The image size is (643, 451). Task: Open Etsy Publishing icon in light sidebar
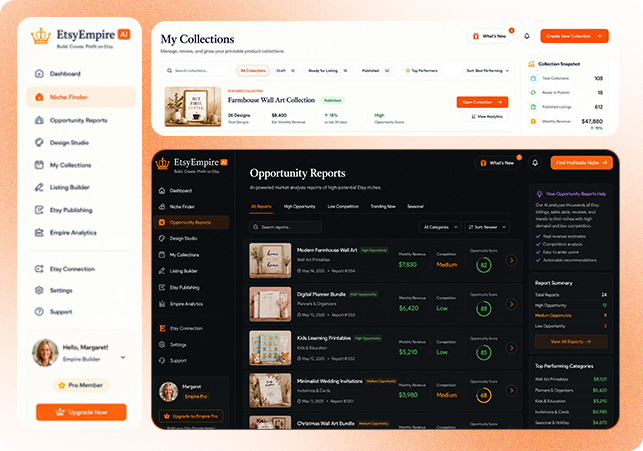tap(39, 210)
